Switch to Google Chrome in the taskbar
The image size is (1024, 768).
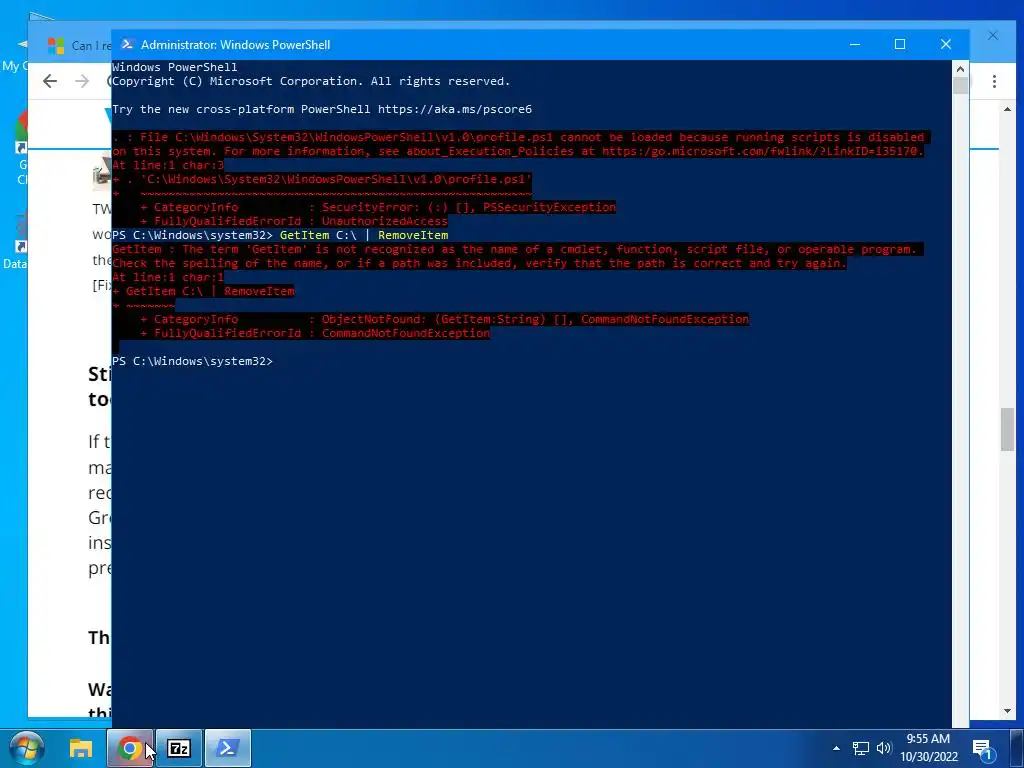click(x=130, y=748)
